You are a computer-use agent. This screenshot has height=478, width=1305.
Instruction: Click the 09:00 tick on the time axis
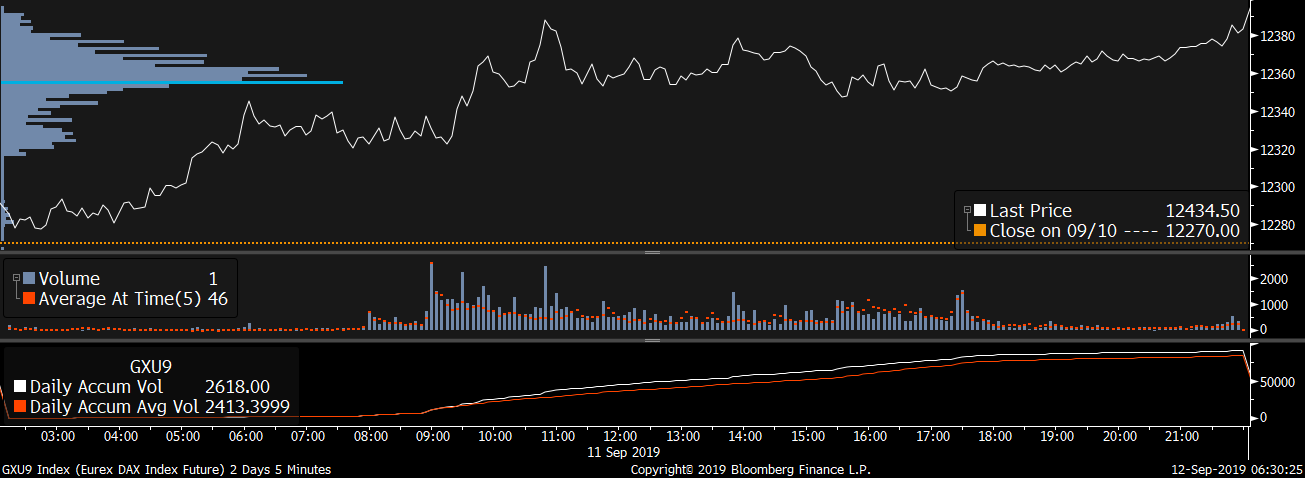pos(432,436)
